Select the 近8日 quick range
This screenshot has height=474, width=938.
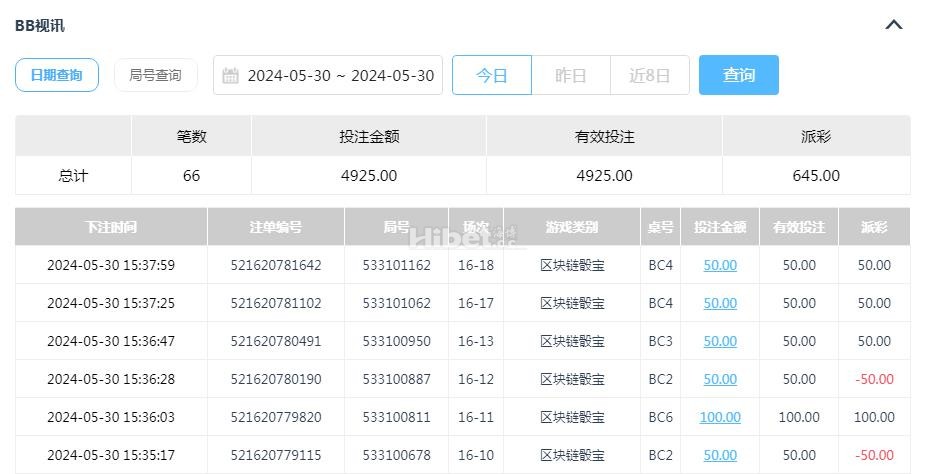[650, 75]
